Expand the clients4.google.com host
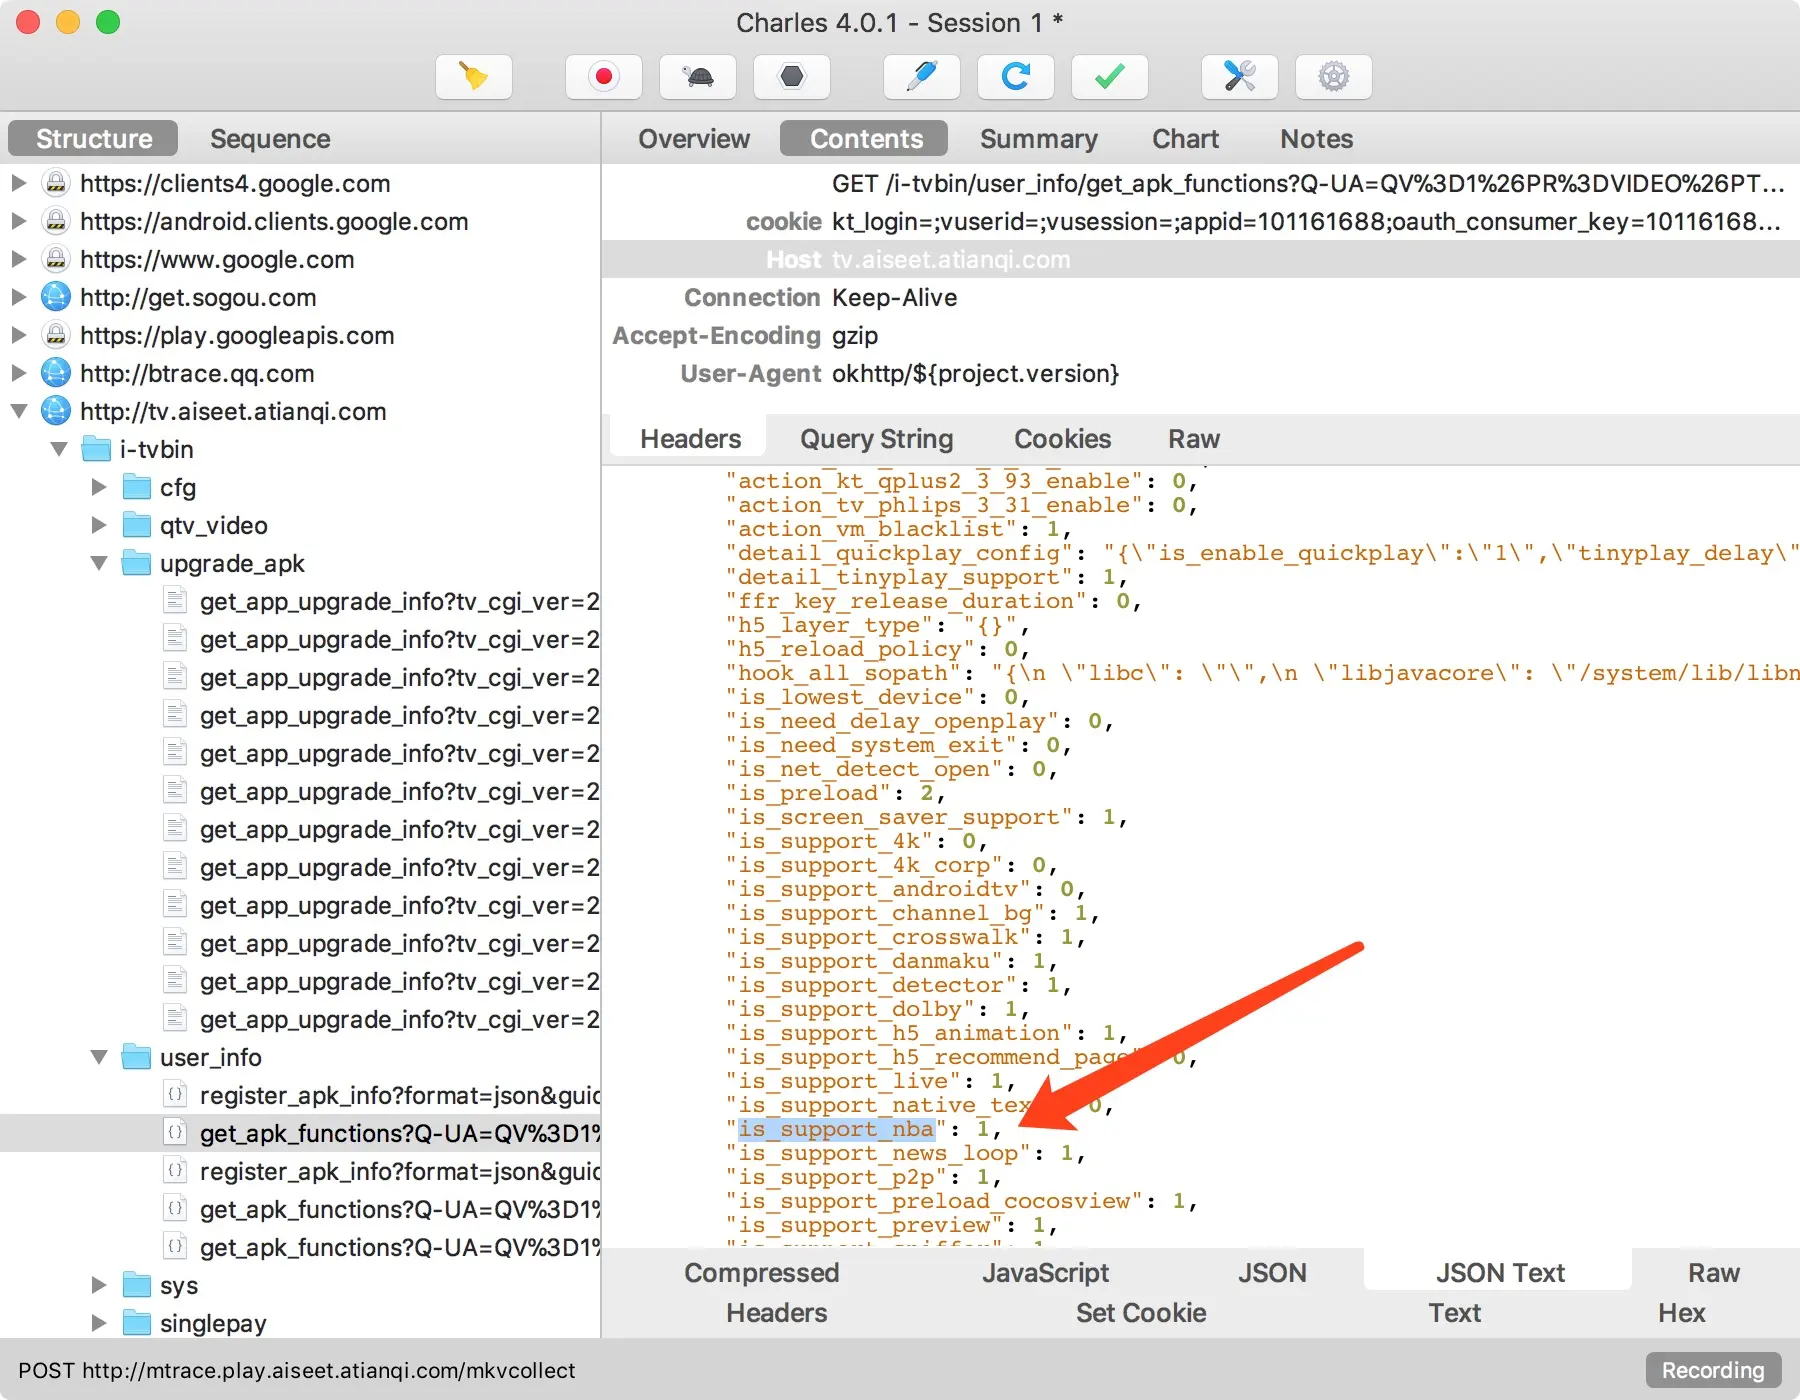 pyautogui.click(x=19, y=183)
